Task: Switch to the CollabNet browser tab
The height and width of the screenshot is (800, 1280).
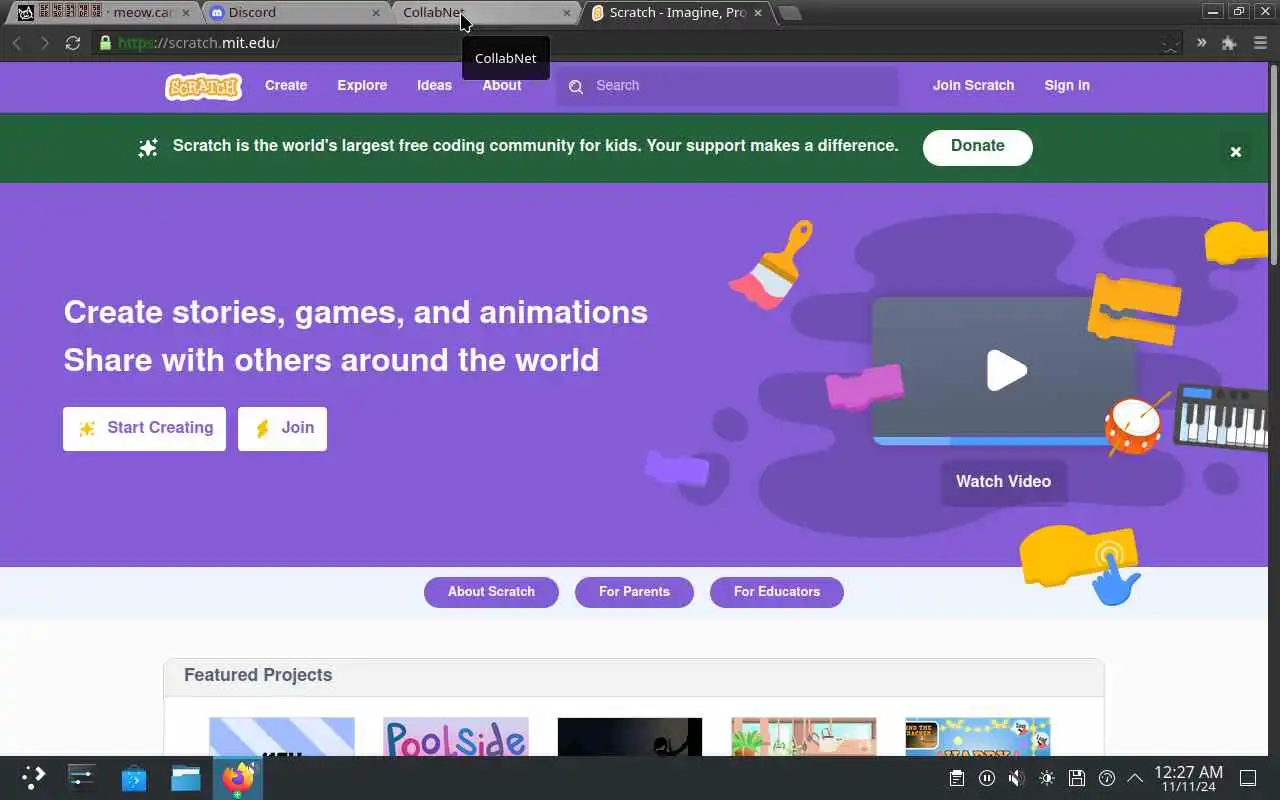Action: pos(484,13)
